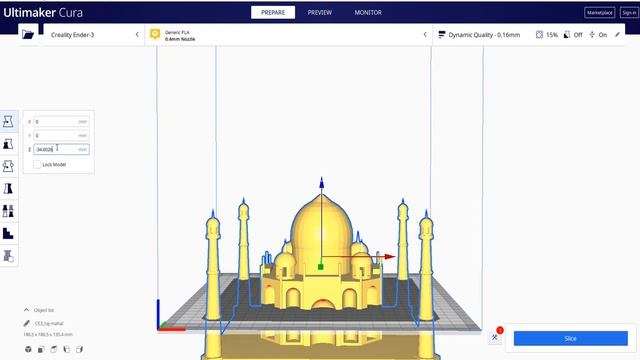Image resolution: width=640 pixels, height=360 pixels.
Task: Click the adhesion On icon
Action: point(592,35)
